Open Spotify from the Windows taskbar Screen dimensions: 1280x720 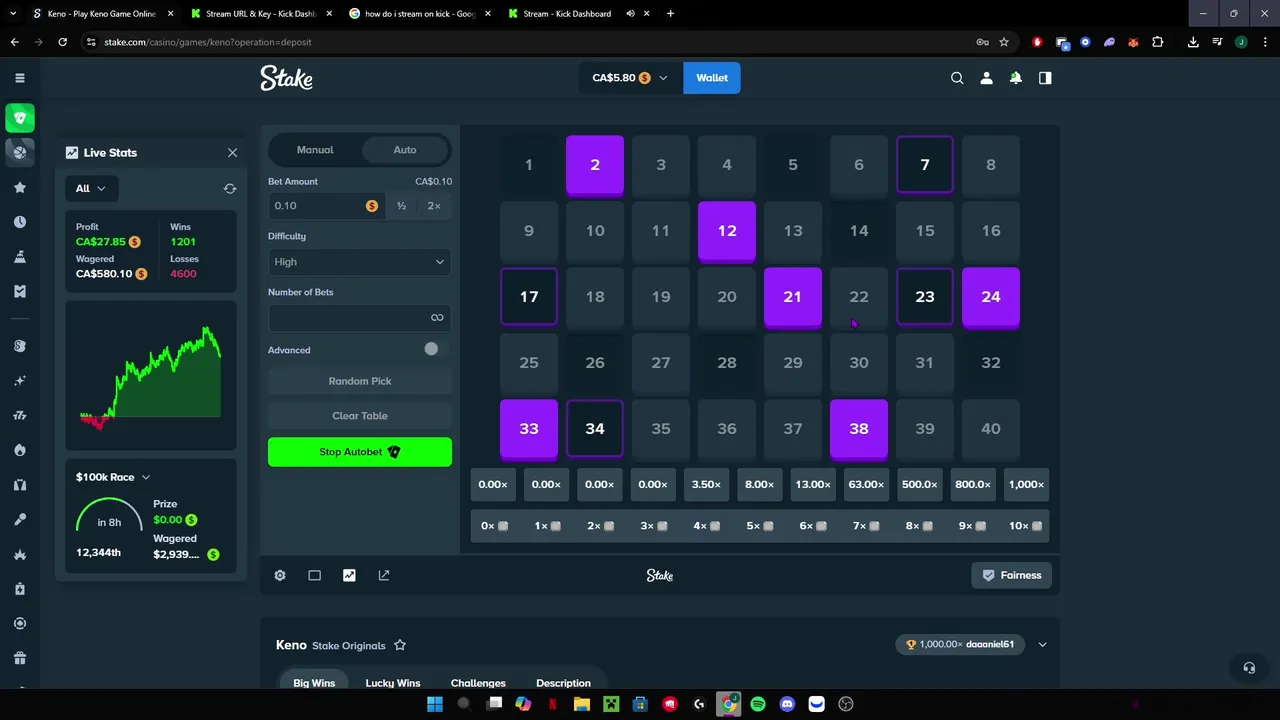tap(758, 704)
